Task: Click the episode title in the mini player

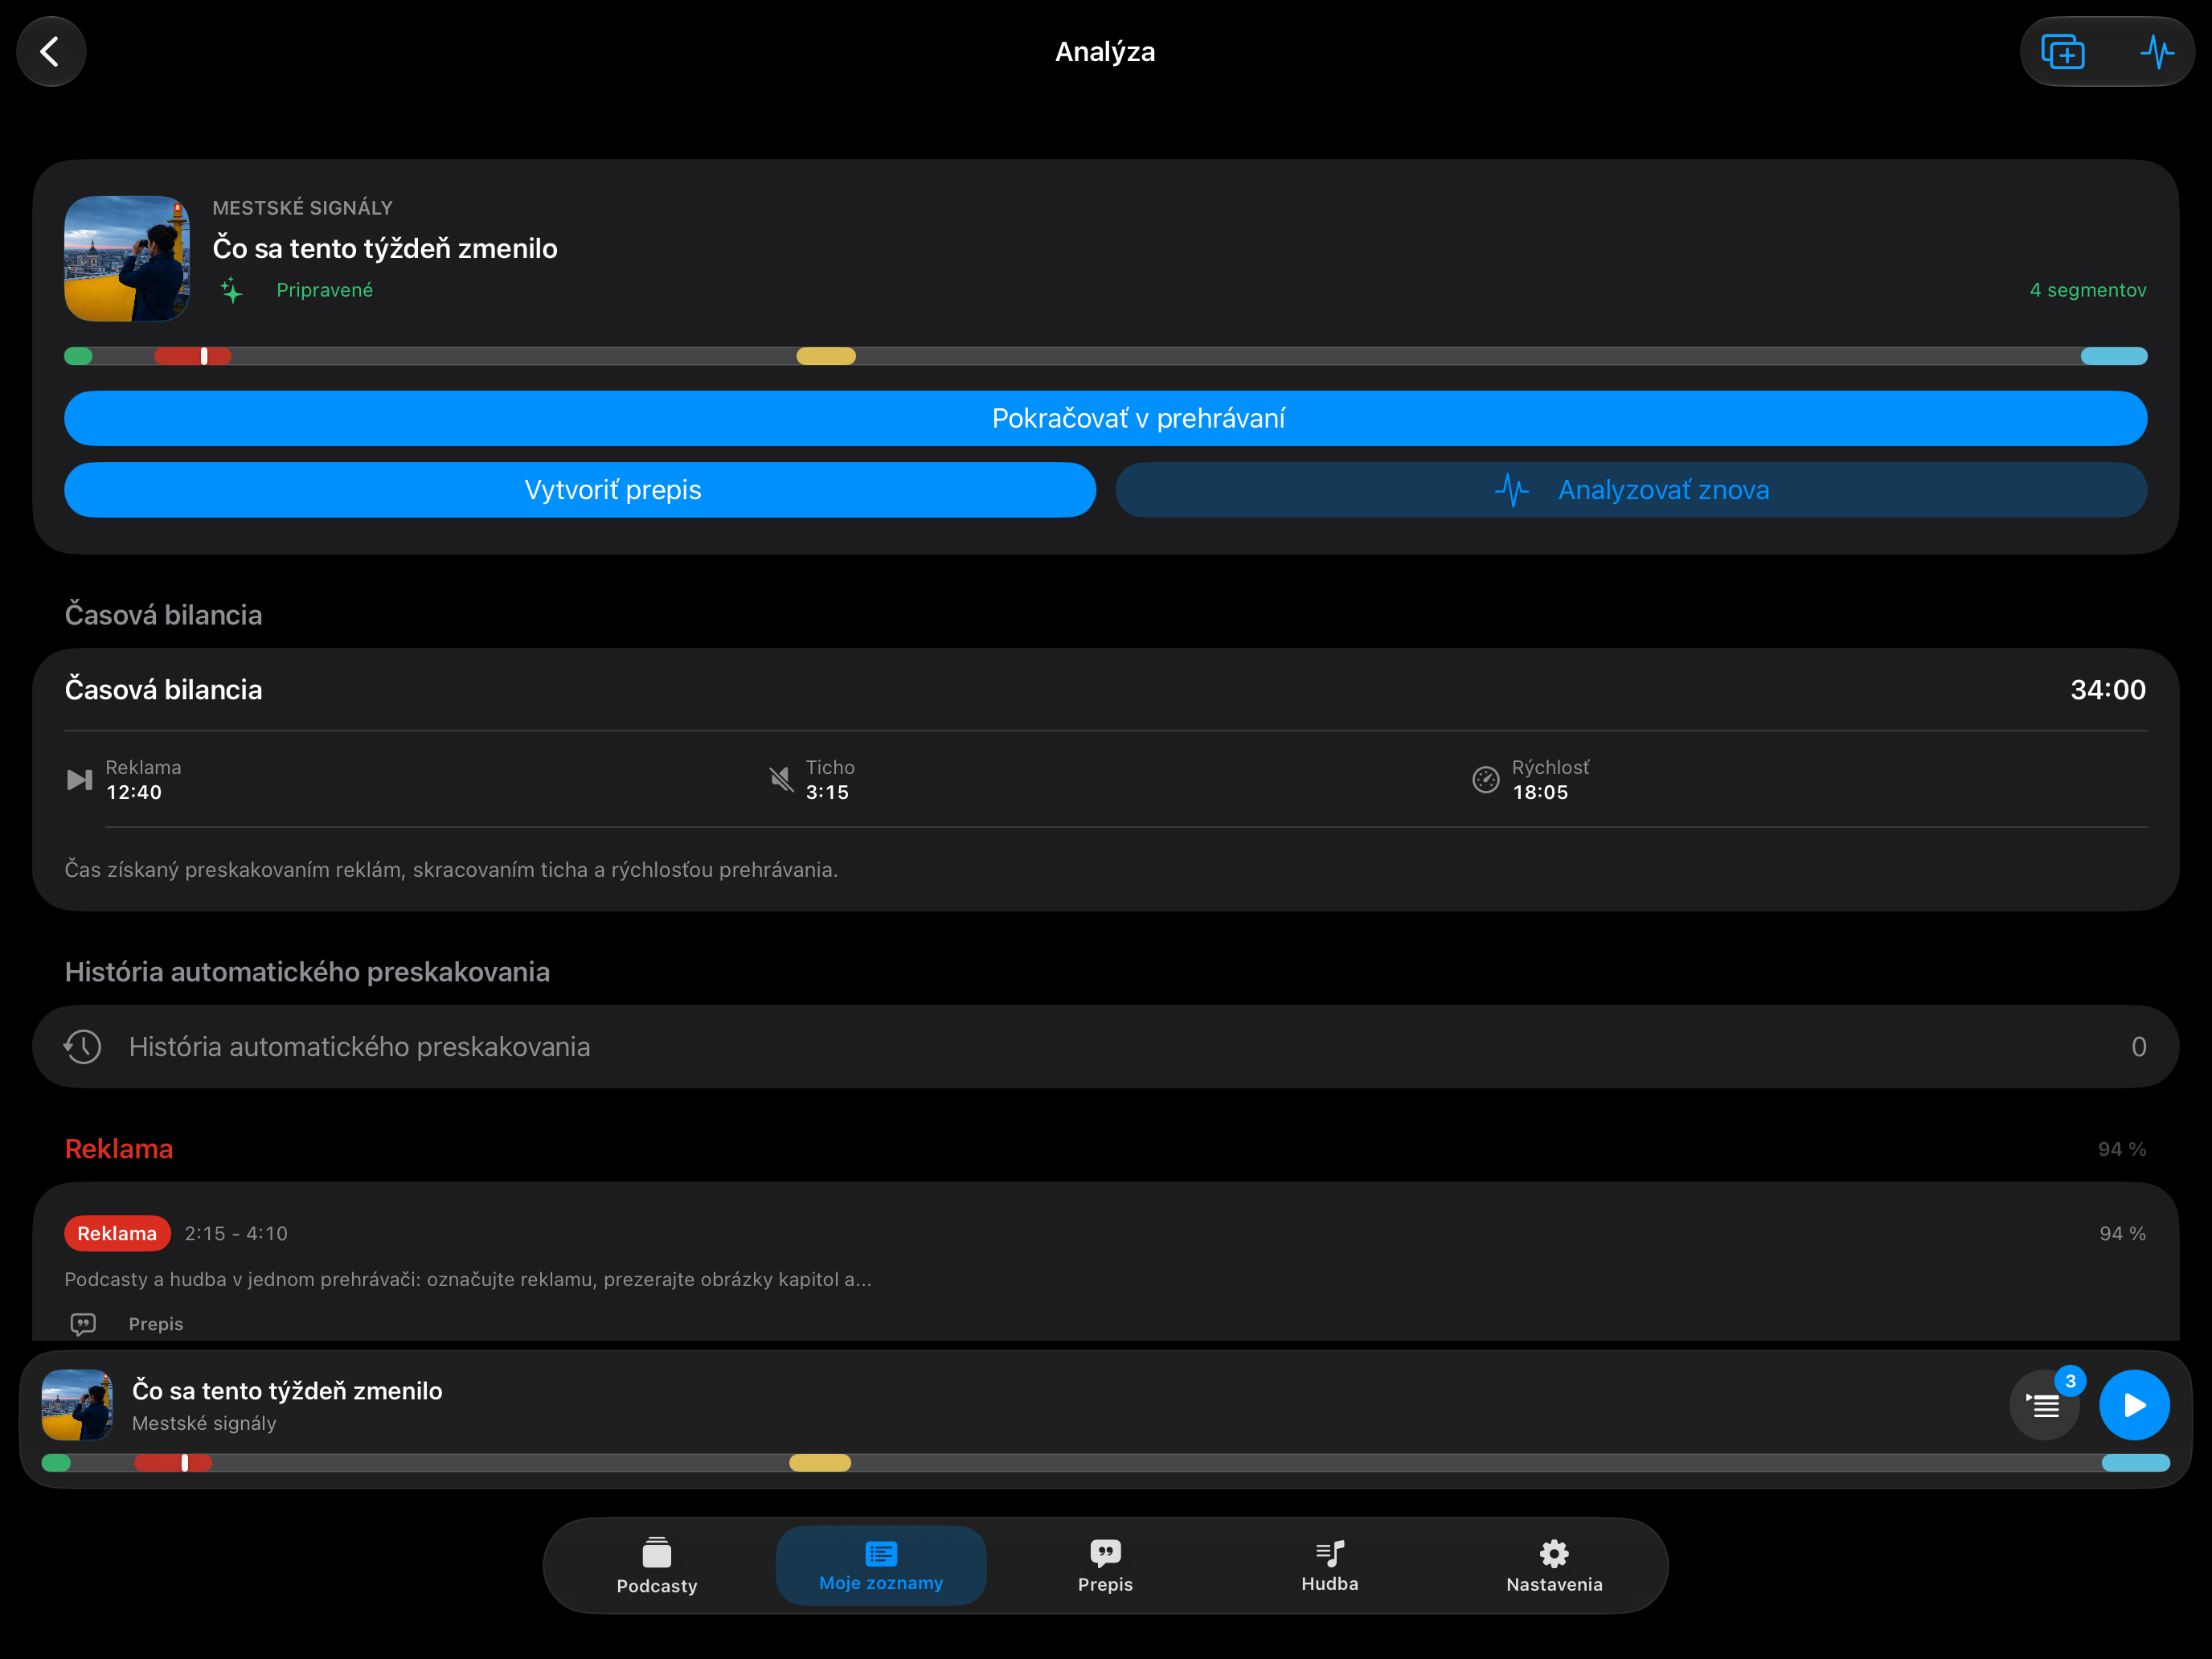Action: (287, 1391)
